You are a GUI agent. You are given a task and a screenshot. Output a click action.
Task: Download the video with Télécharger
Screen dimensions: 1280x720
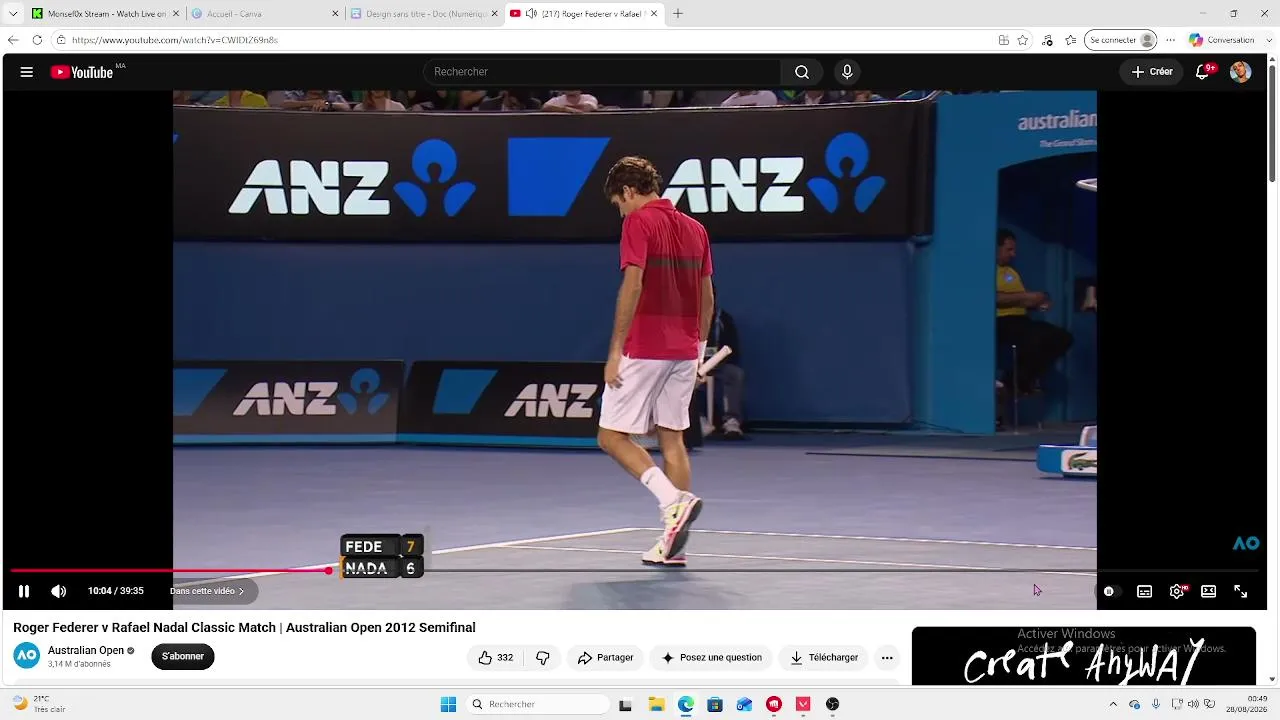(x=824, y=657)
